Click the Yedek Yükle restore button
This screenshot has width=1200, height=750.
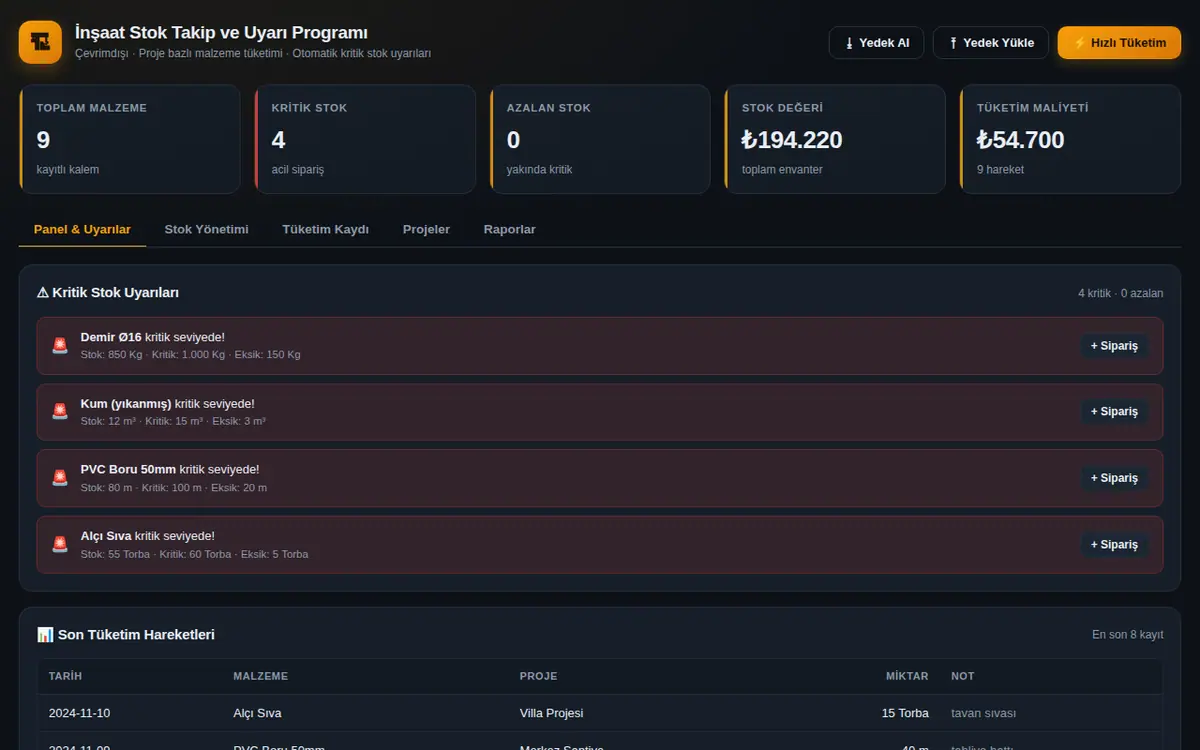pos(991,43)
